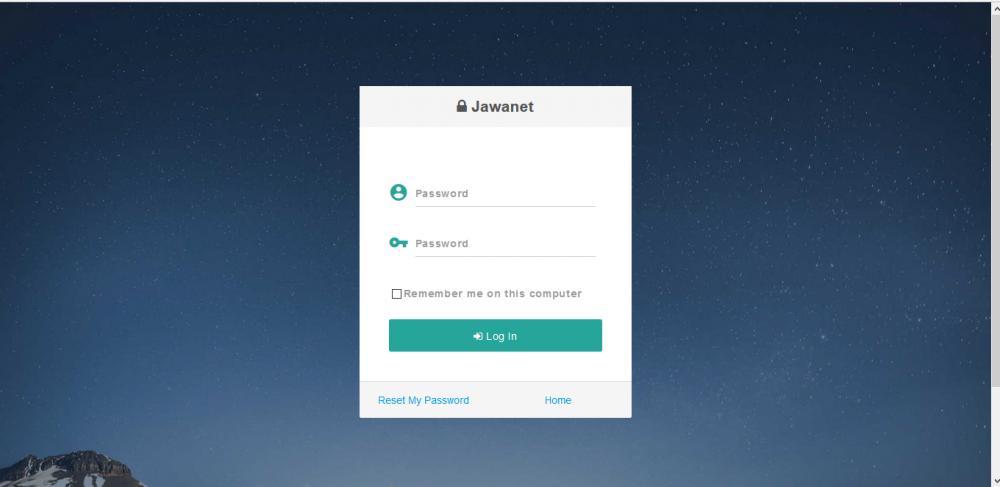The height and width of the screenshot is (487, 1000).
Task: Click the Jawanet title text
Action: 503,106
